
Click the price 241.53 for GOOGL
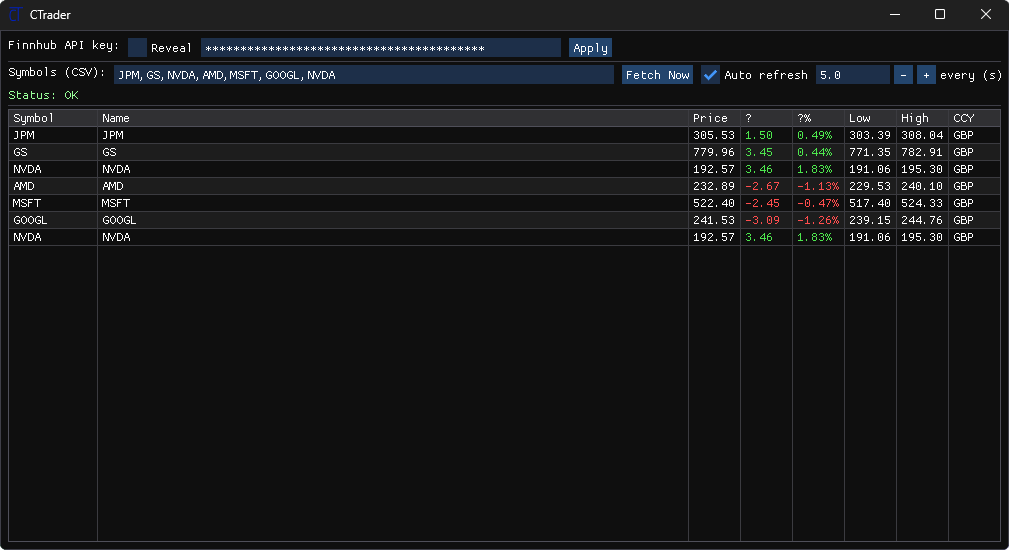click(x=714, y=220)
